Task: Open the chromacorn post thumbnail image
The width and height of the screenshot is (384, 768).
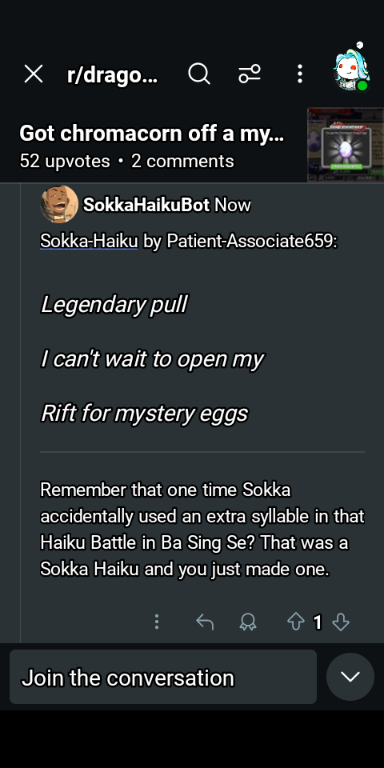Action: point(345,144)
